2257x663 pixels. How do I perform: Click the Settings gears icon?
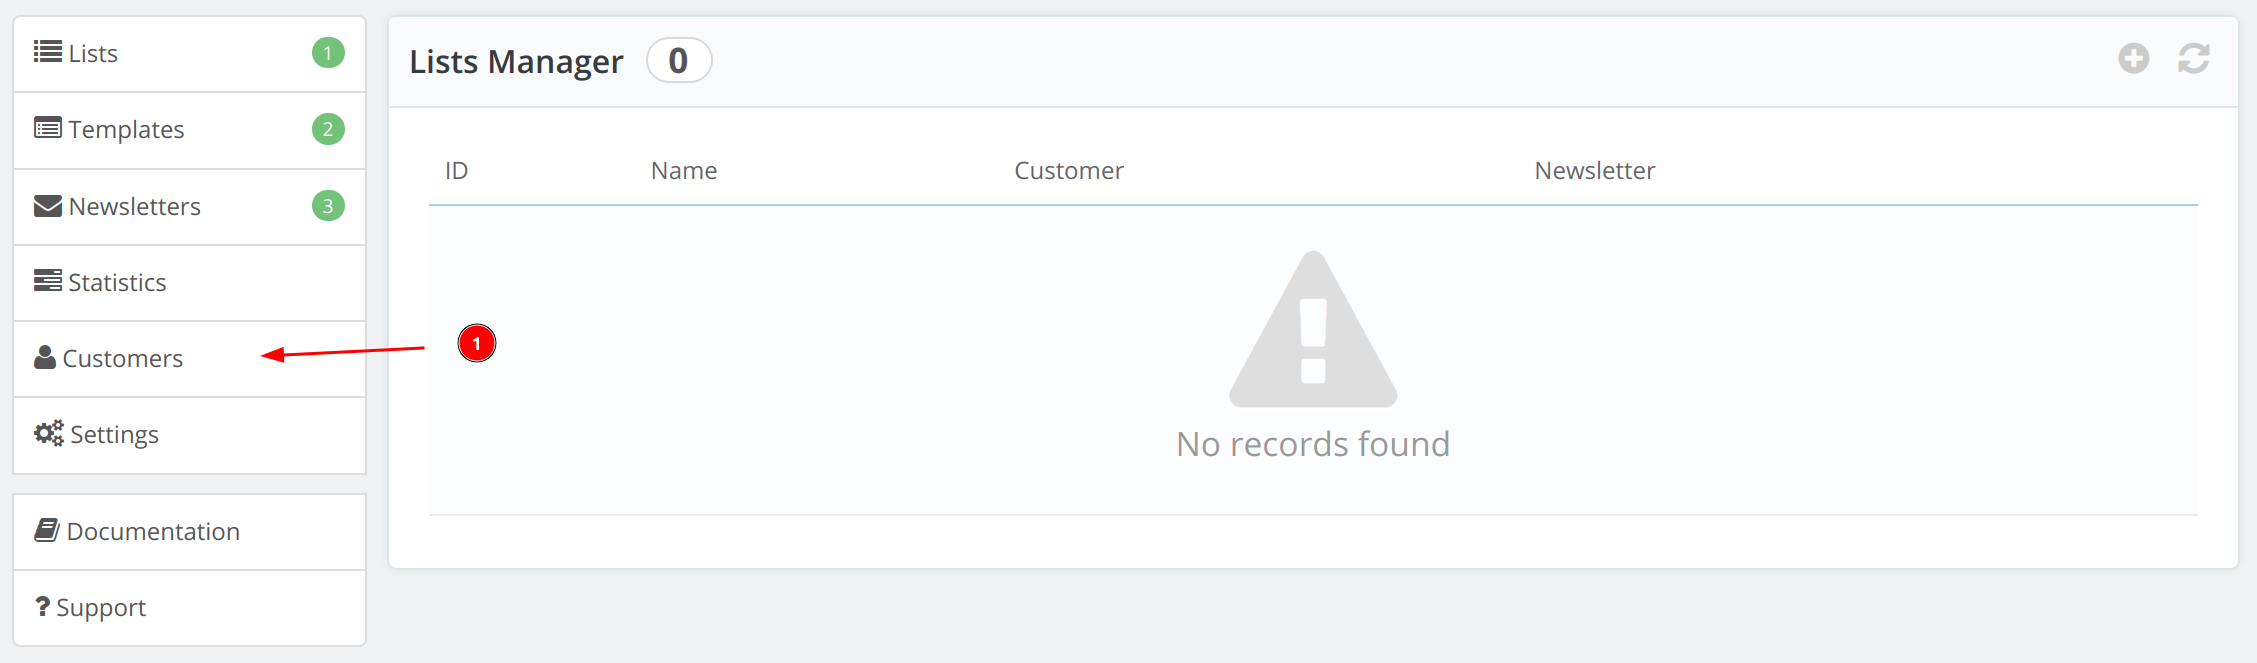(x=48, y=434)
